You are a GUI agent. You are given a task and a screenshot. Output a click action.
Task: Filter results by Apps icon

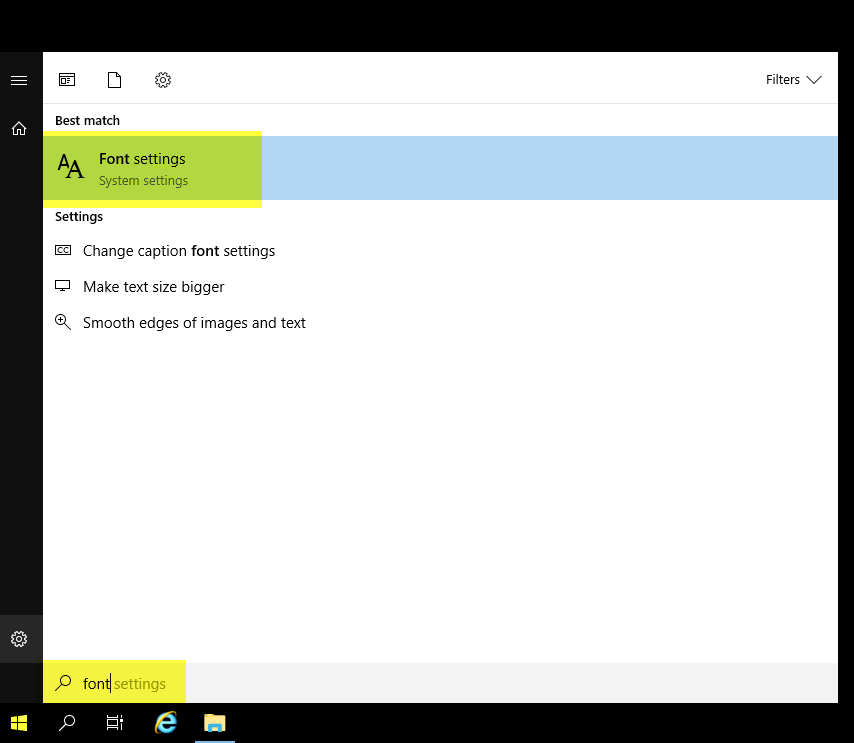(x=67, y=80)
